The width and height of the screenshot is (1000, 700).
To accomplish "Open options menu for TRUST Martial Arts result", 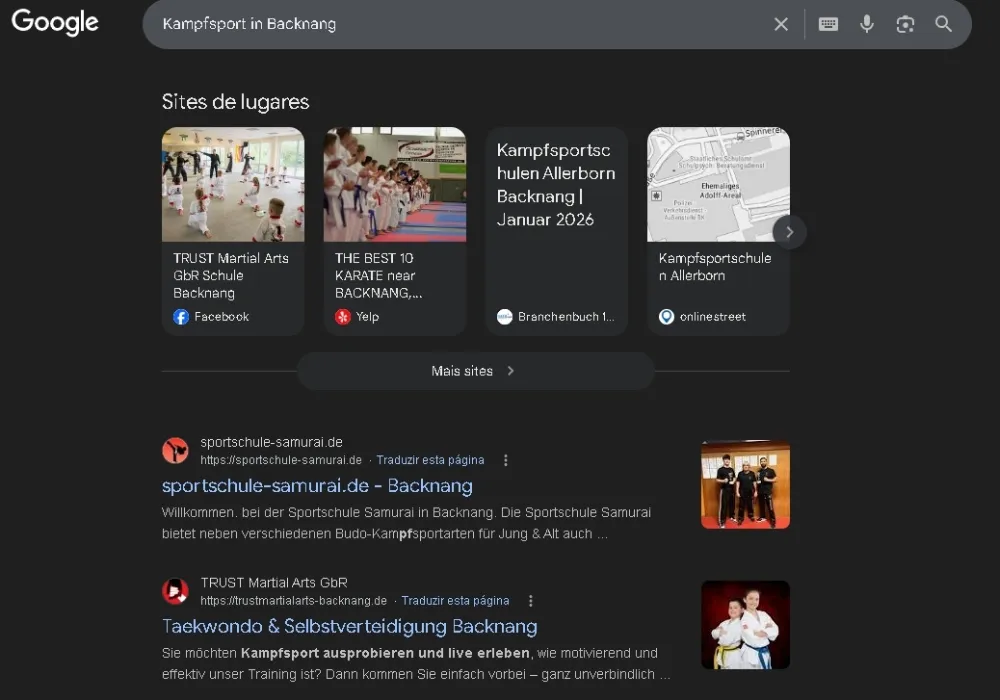I will point(531,600).
